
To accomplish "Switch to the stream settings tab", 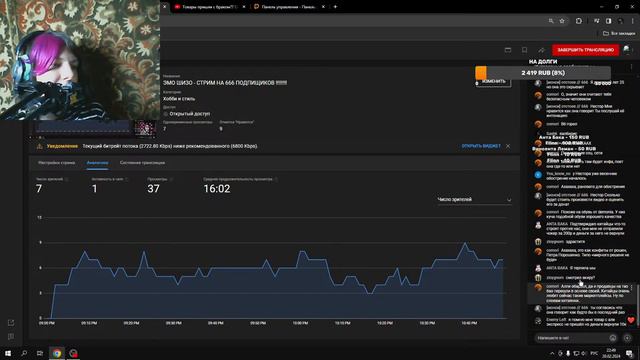I will pyautogui.click(x=56, y=162).
